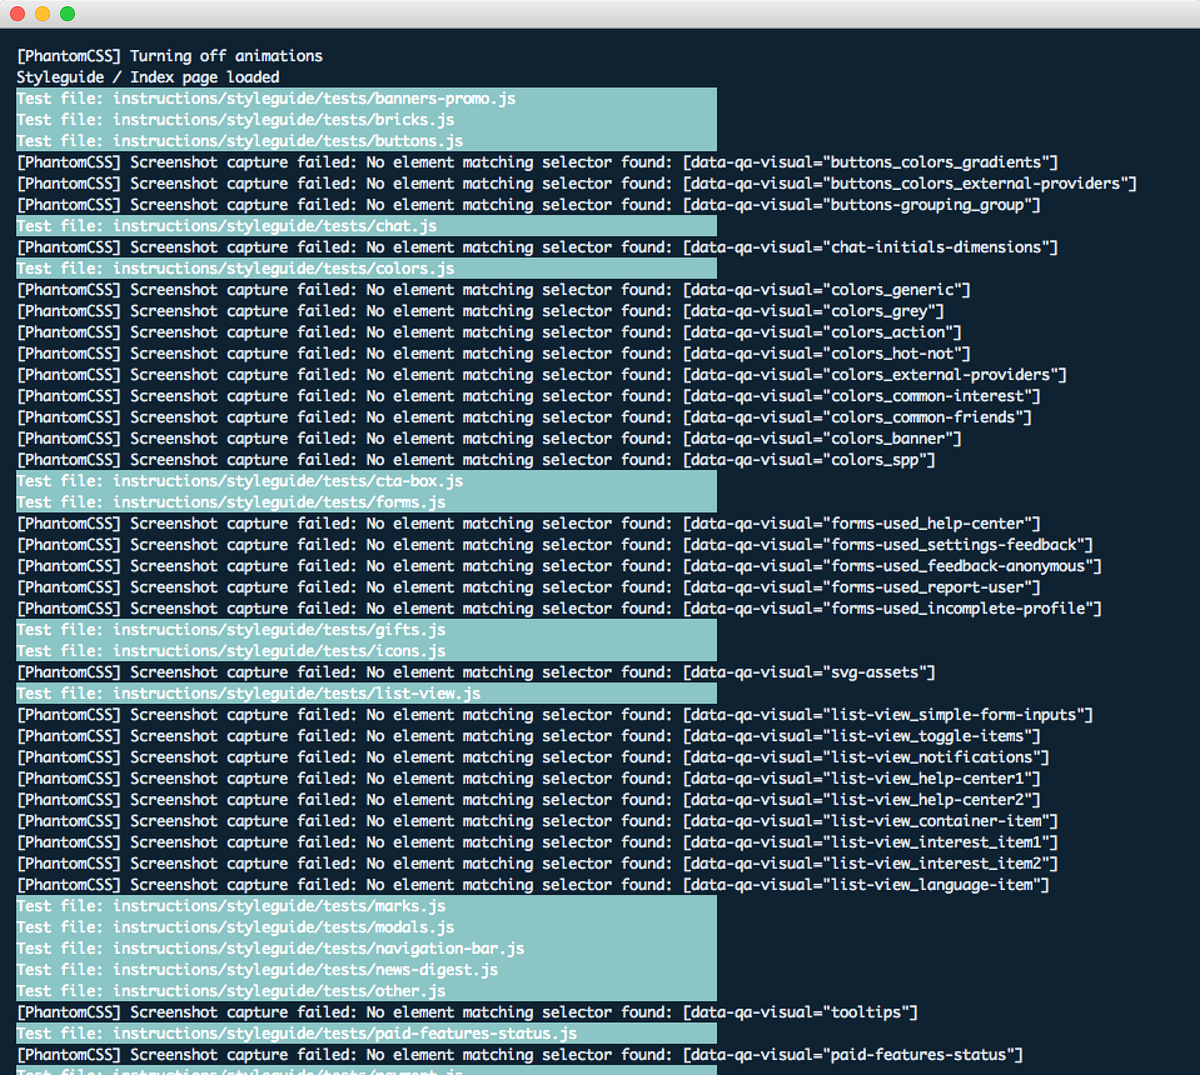
Task: Click the forms-used_feedback-anonymous error line
Action: [560, 566]
